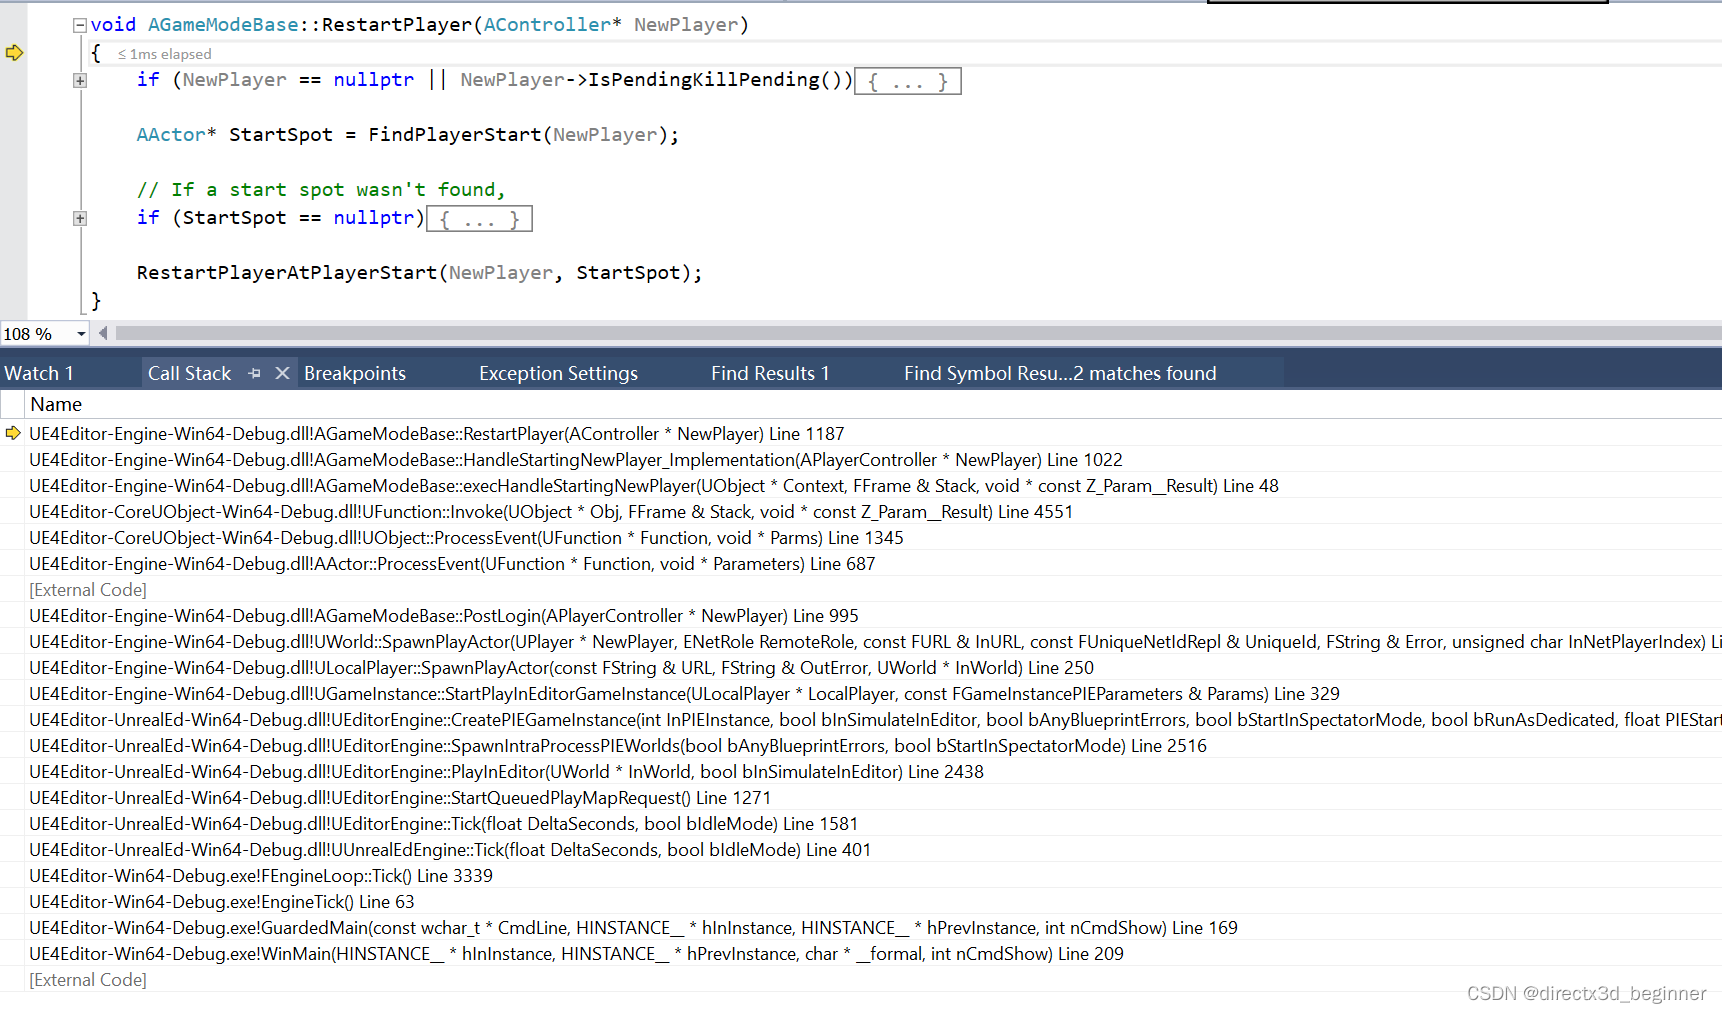Select UUnrealEdEngine::Tick Line 401 frame
The height and width of the screenshot is (1013, 1722).
tap(450, 850)
